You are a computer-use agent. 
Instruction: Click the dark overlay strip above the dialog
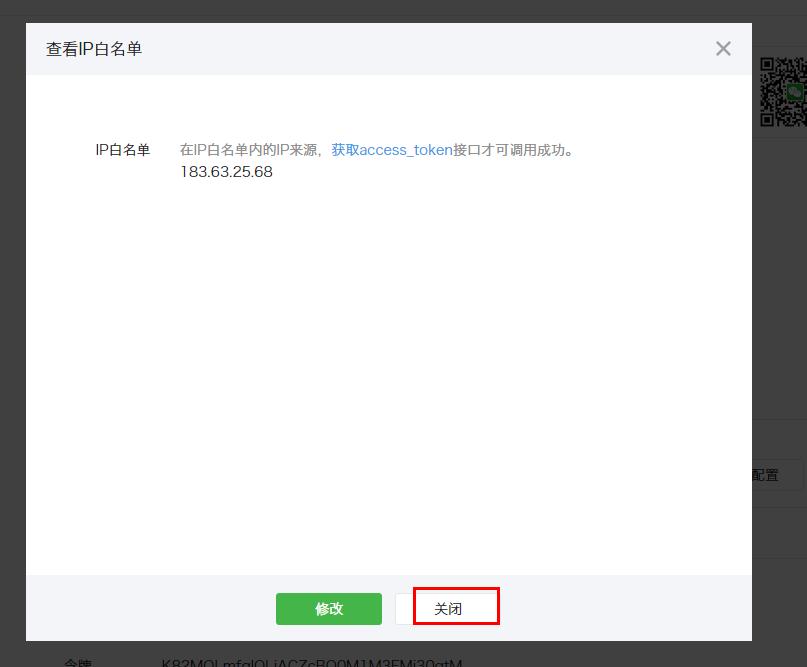pos(400,10)
